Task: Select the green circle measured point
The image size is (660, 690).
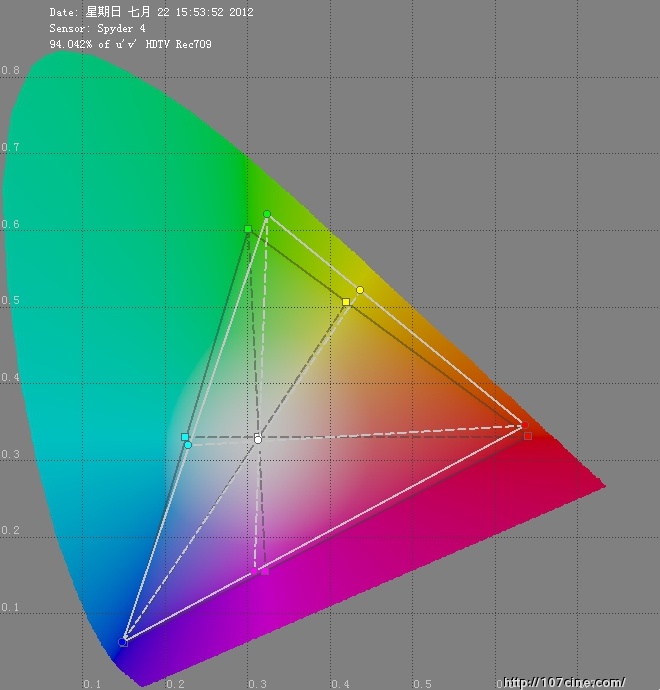Action: pyautogui.click(x=267, y=214)
